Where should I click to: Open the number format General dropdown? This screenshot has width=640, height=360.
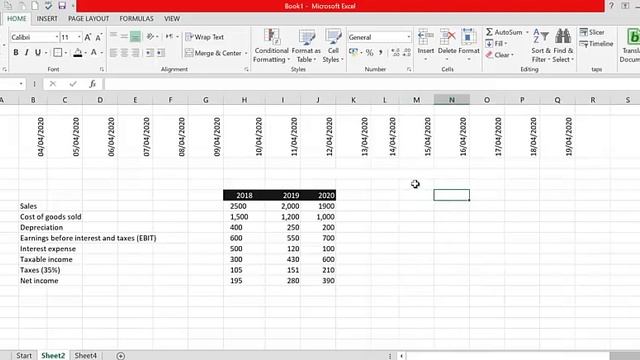408,37
